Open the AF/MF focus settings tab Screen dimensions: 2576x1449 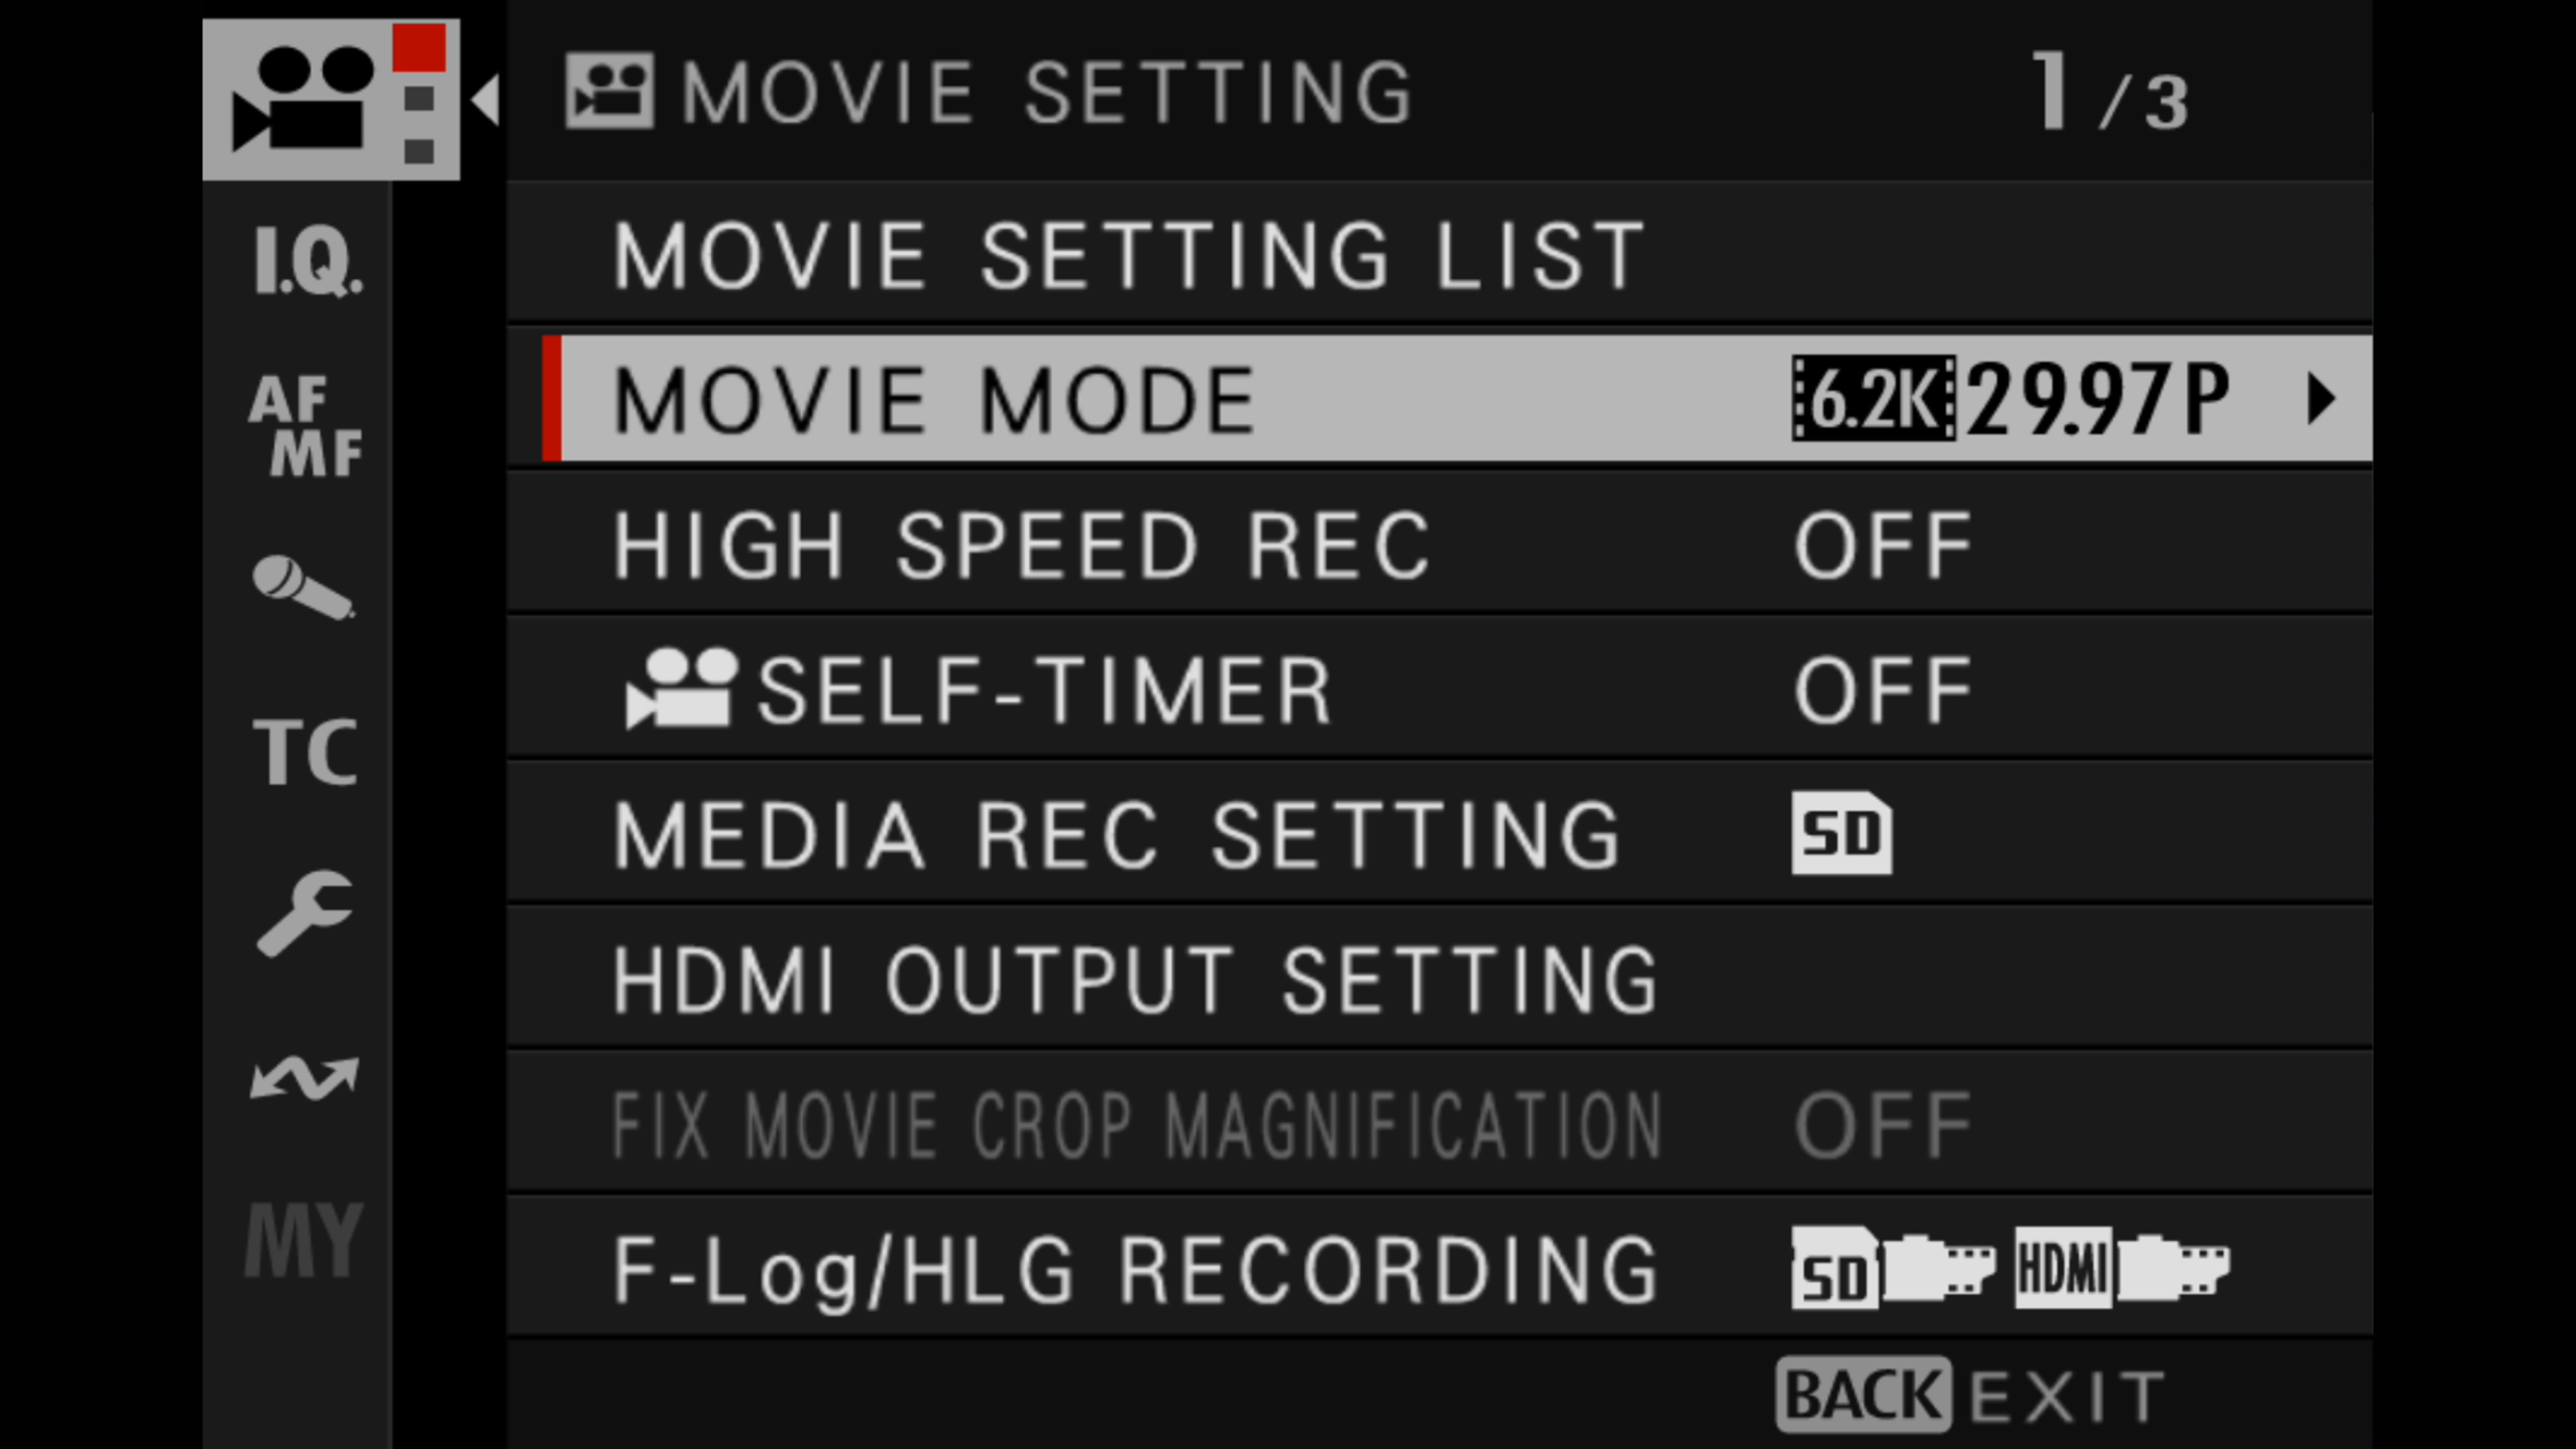click(x=306, y=425)
